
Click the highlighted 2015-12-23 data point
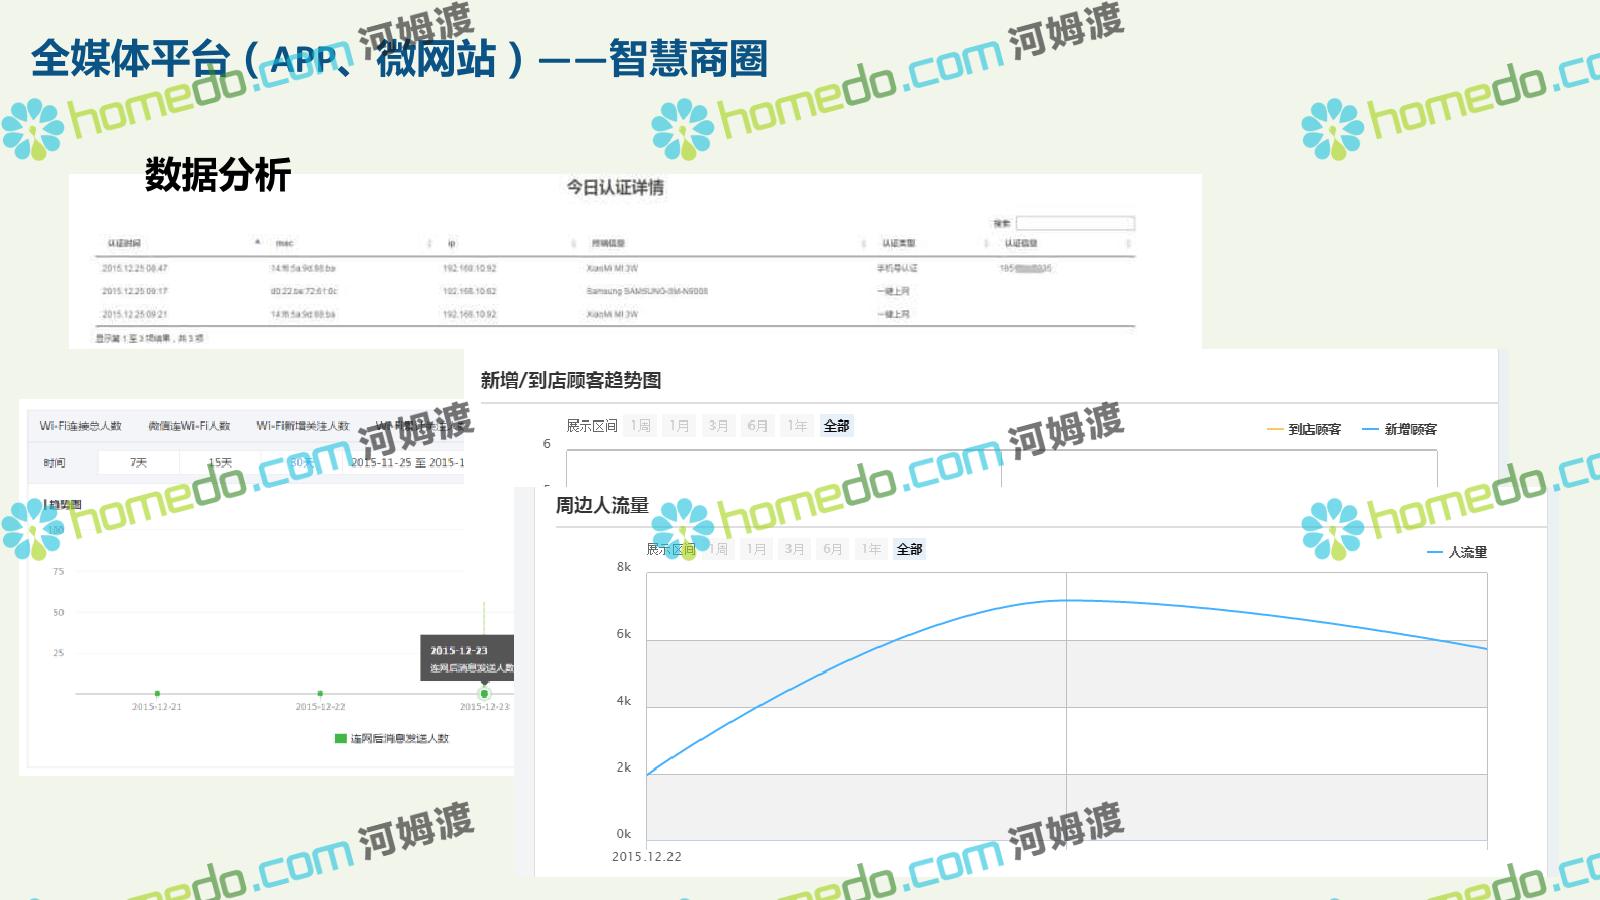click(x=484, y=693)
